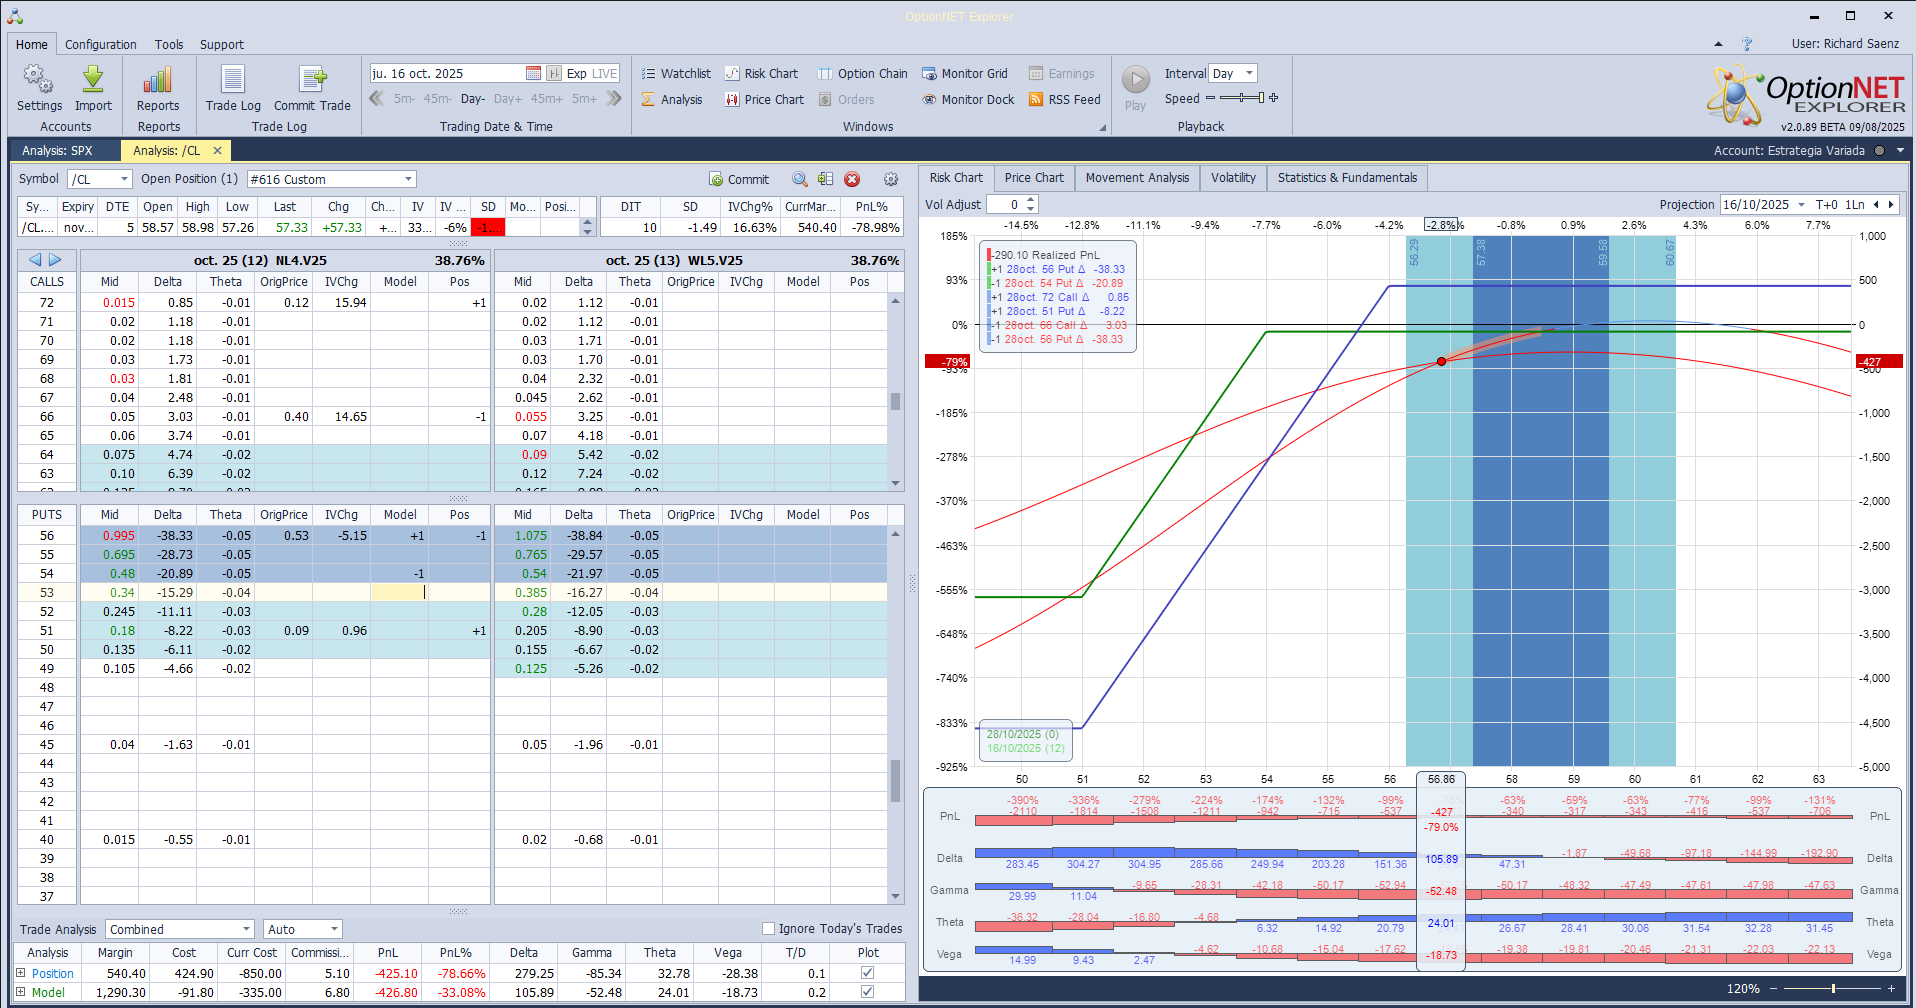1916x1008 pixels.
Task: Click the T+0 projection label
Action: pos(1826,205)
